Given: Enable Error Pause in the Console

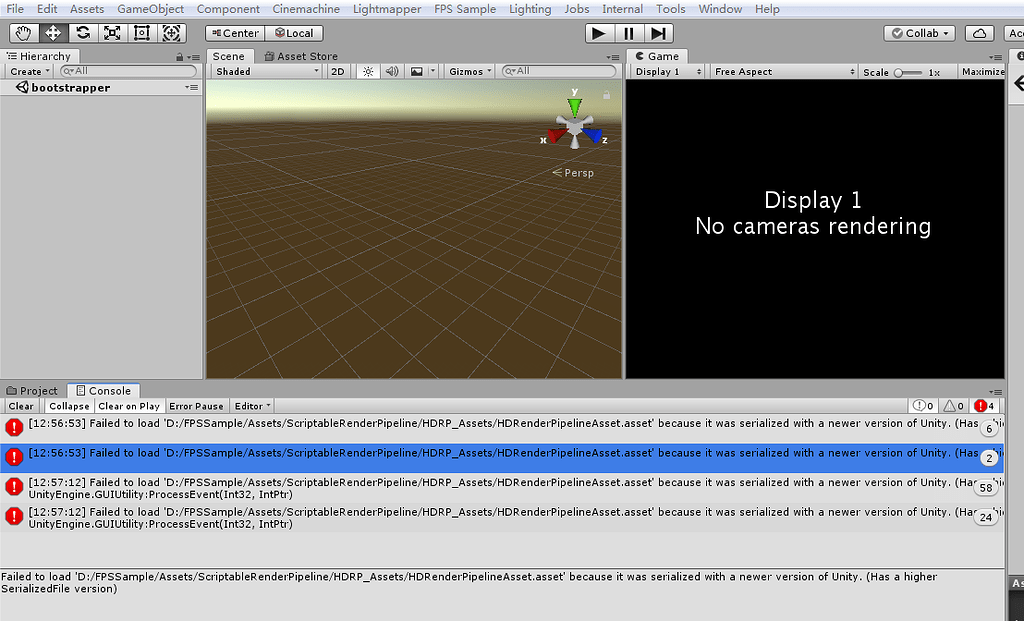Looking at the screenshot, I should pyautogui.click(x=196, y=406).
